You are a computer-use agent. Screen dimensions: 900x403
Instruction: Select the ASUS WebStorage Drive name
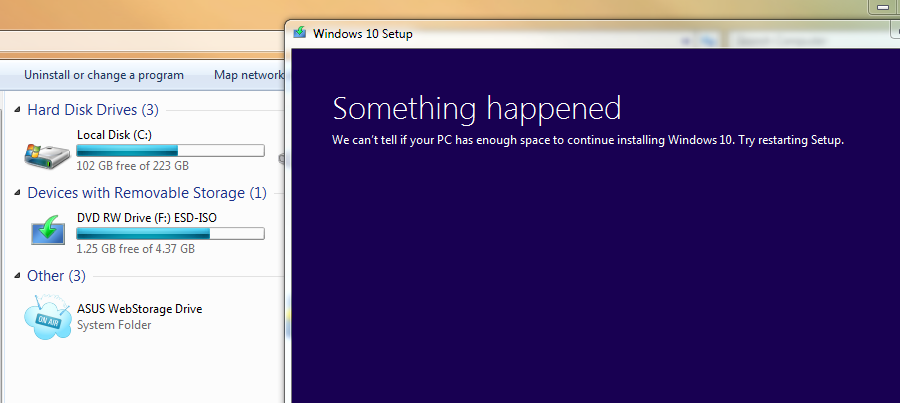point(139,309)
